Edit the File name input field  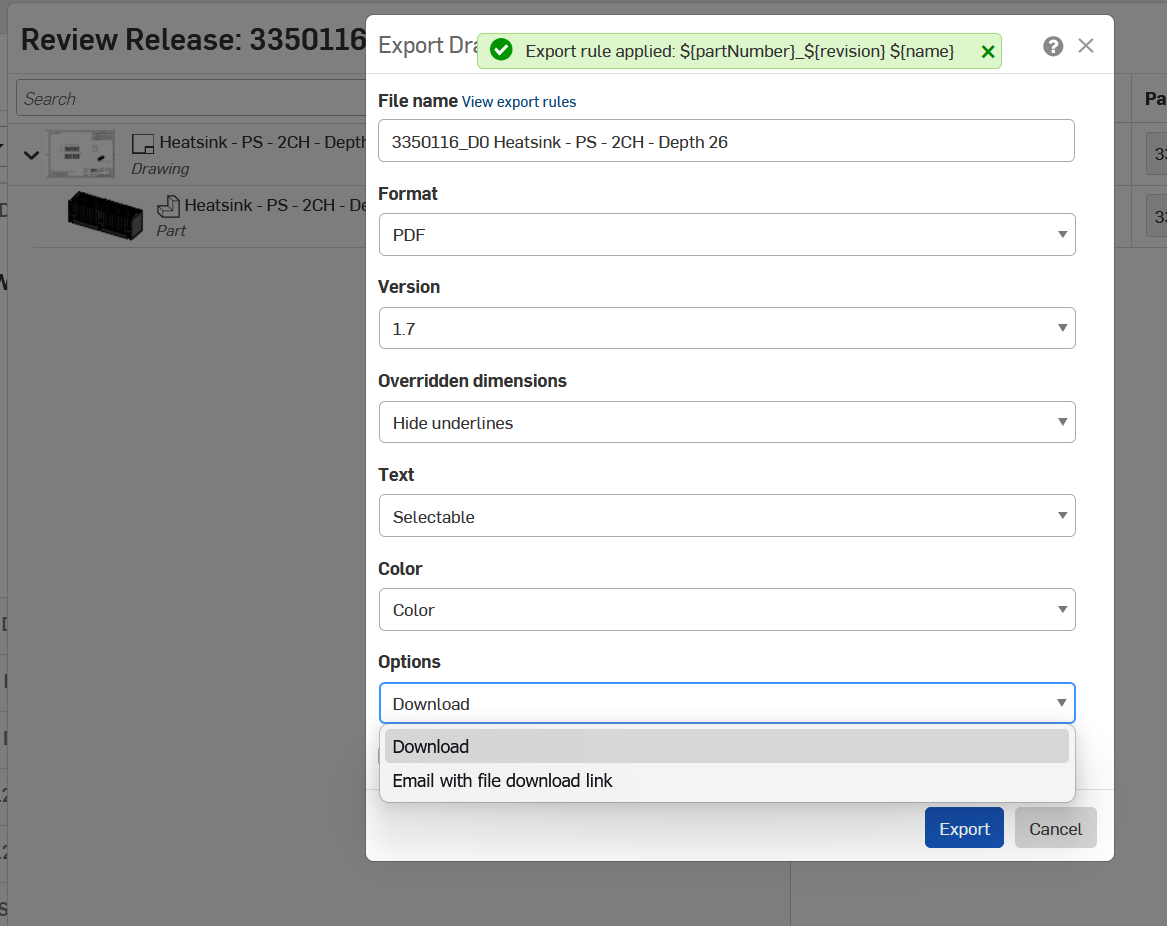pyautogui.click(x=726, y=141)
